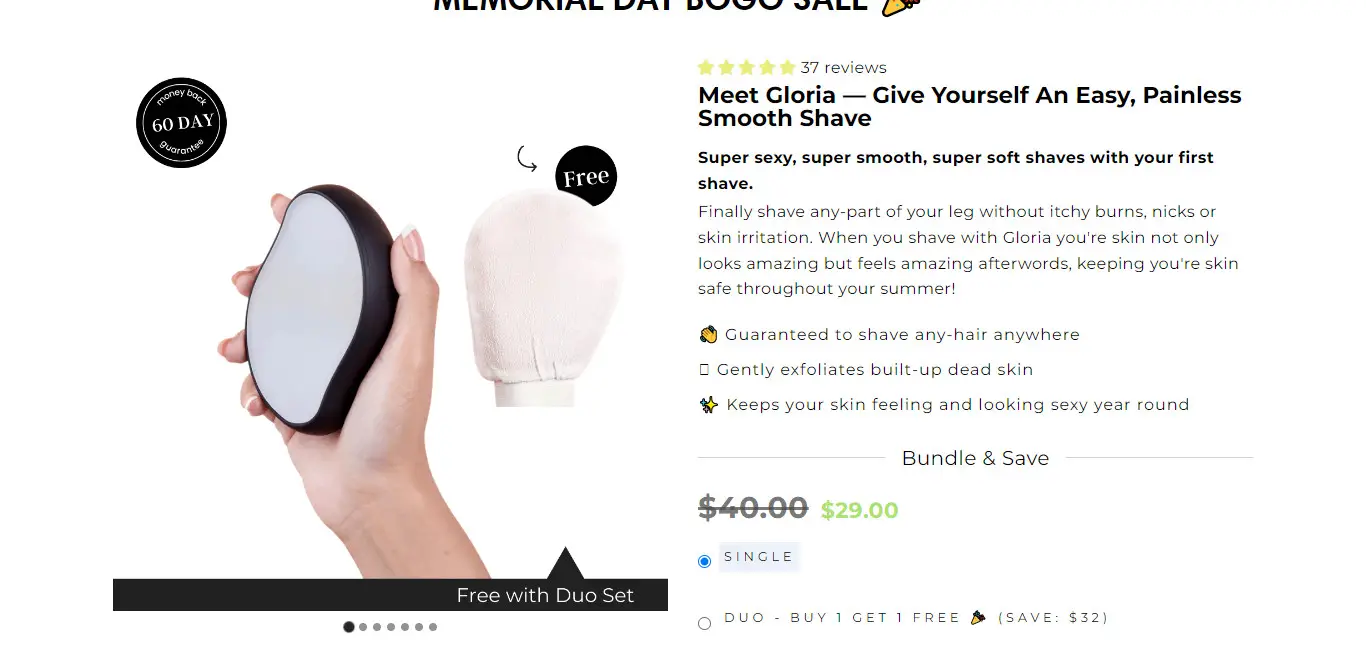Click the curved arrow near the Free badge
The image size is (1366, 657).
coord(527,158)
